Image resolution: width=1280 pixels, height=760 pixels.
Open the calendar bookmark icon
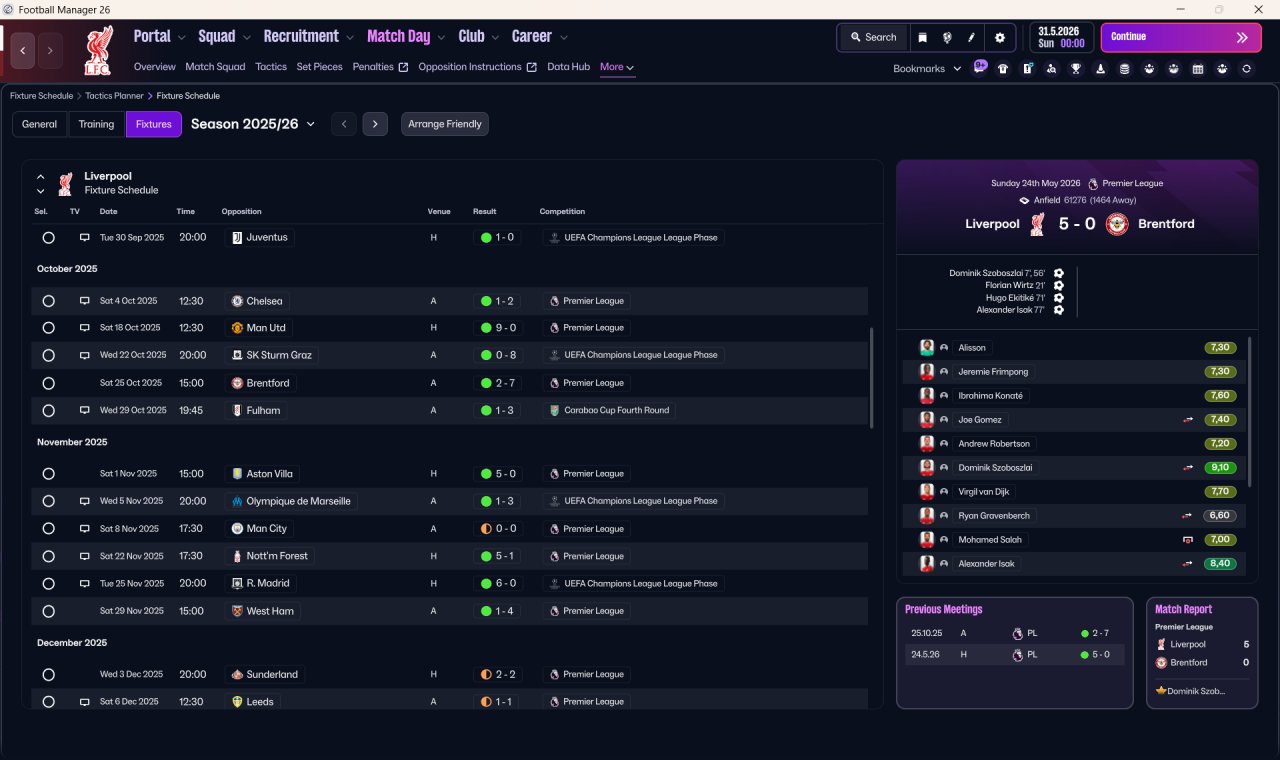(x=1197, y=69)
